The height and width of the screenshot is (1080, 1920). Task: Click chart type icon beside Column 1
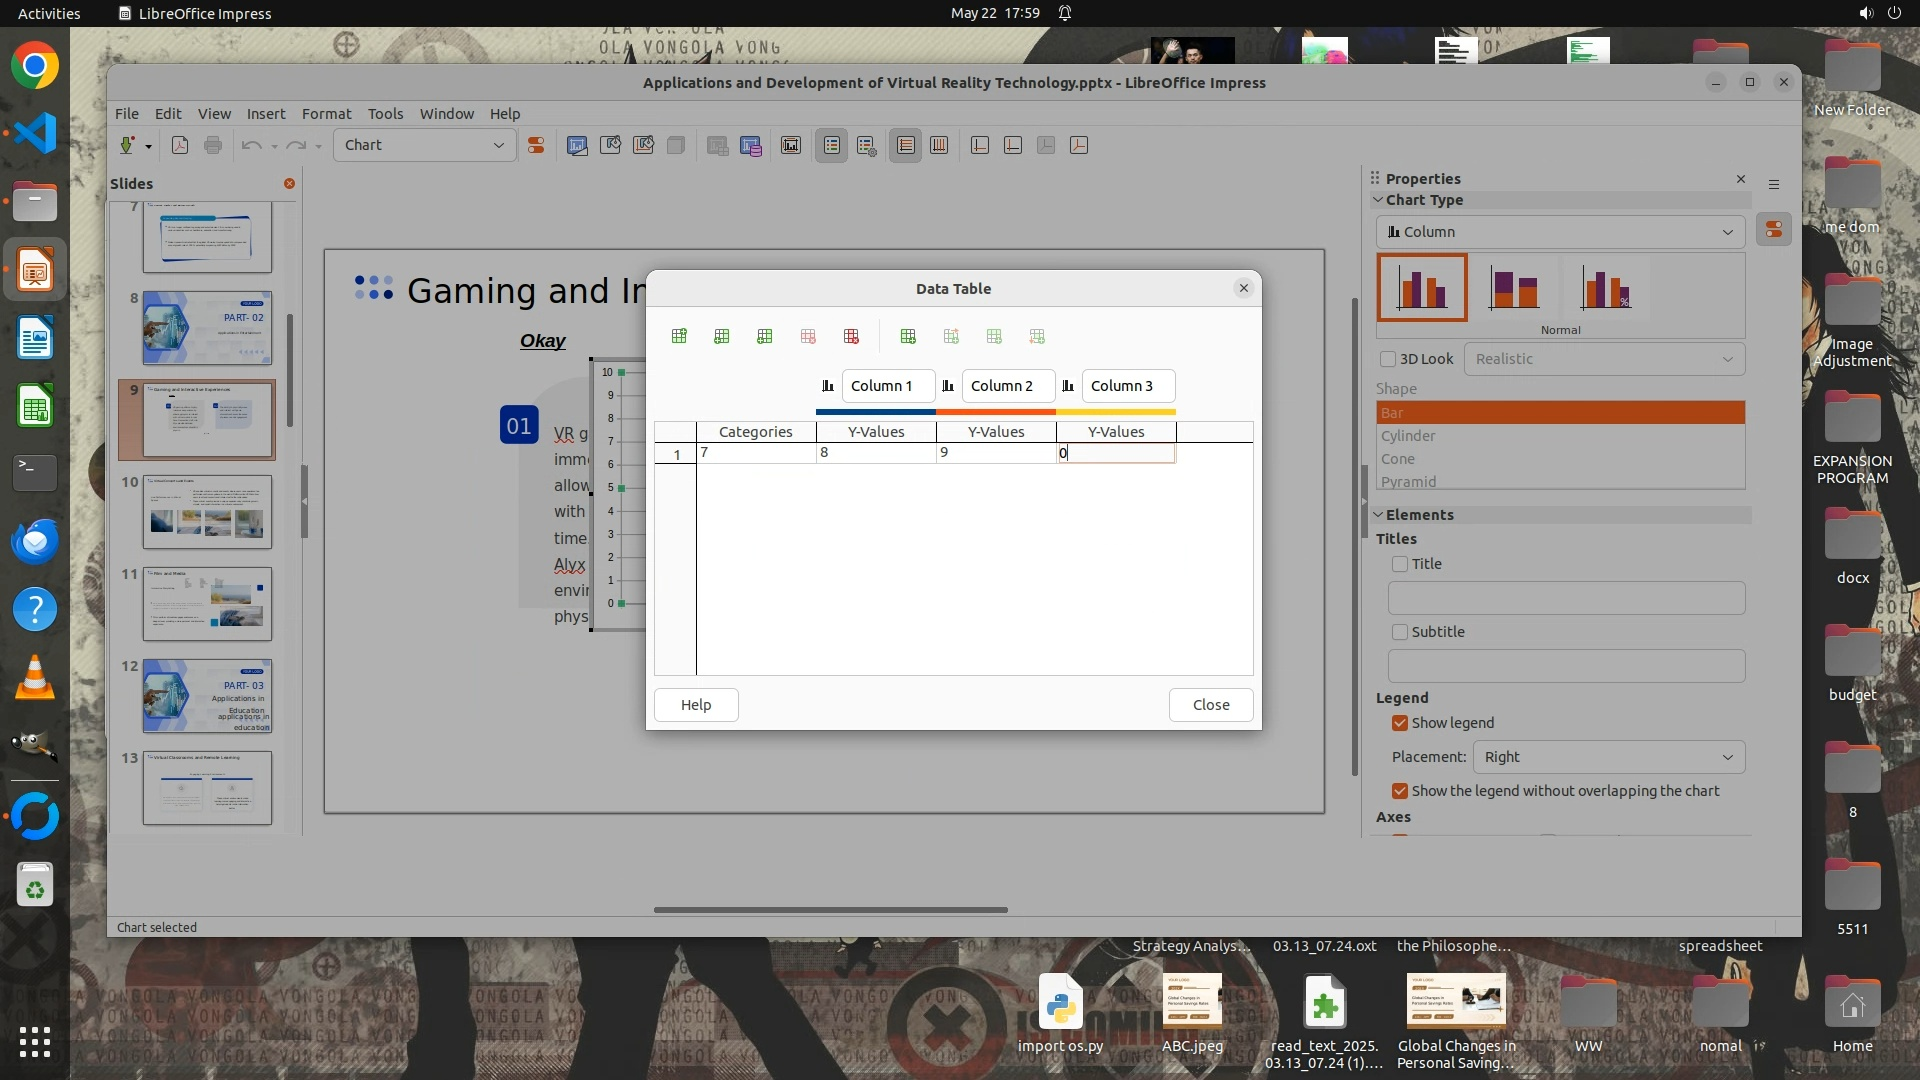point(827,386)
